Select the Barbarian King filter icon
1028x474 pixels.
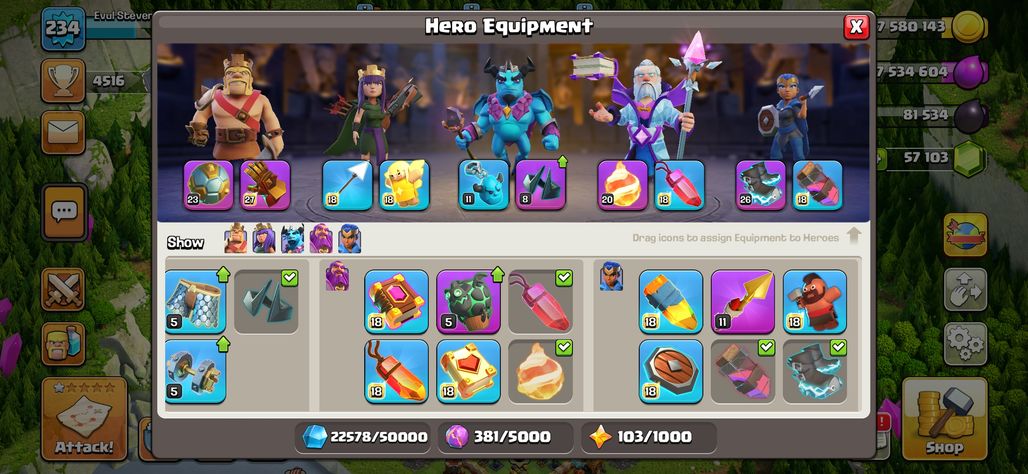coord(236,238)
